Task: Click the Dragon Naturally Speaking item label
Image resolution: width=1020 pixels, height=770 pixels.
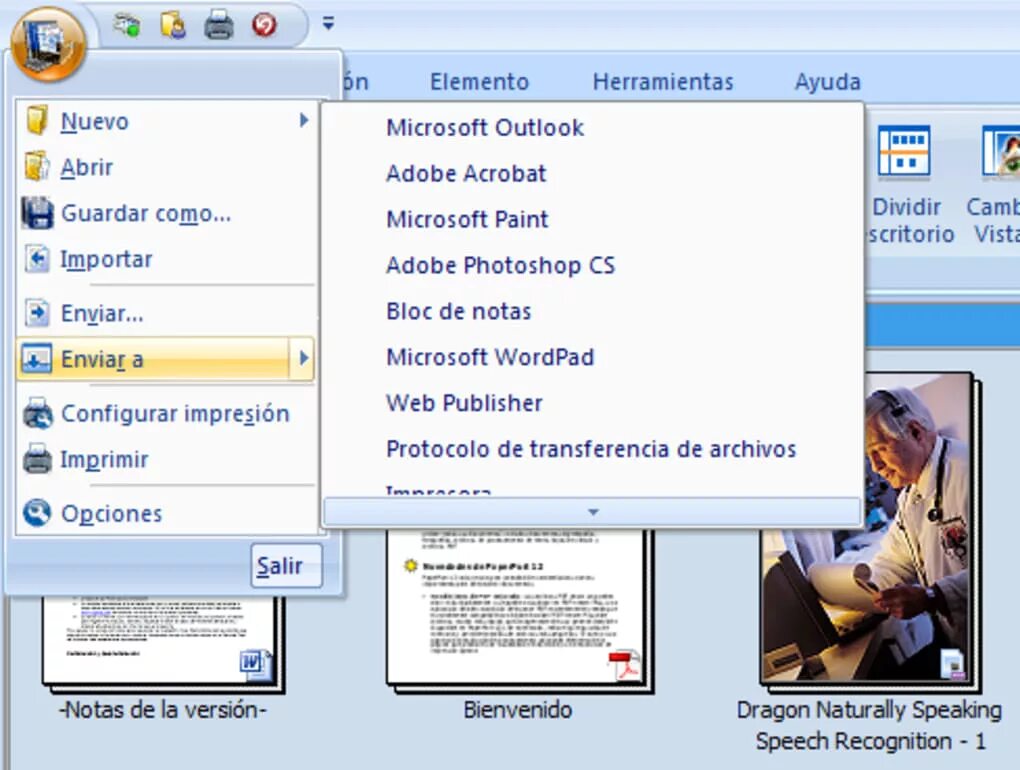Action: coord(870,725)
